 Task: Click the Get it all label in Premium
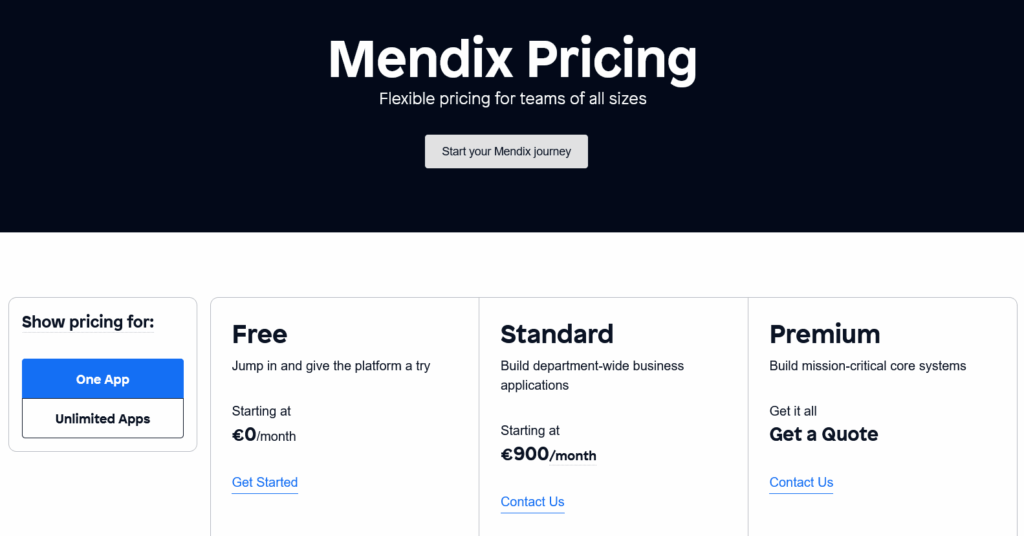tap(793, 411)
